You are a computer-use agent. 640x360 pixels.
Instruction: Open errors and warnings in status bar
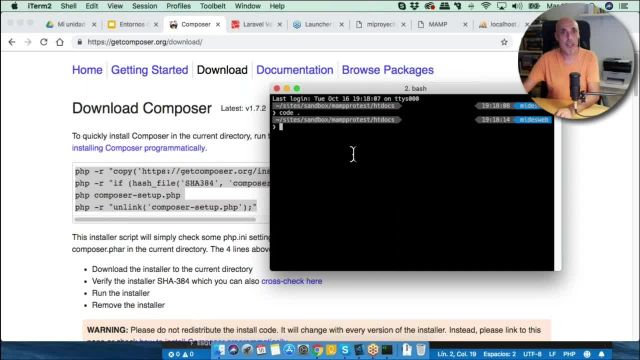point(181,354)
